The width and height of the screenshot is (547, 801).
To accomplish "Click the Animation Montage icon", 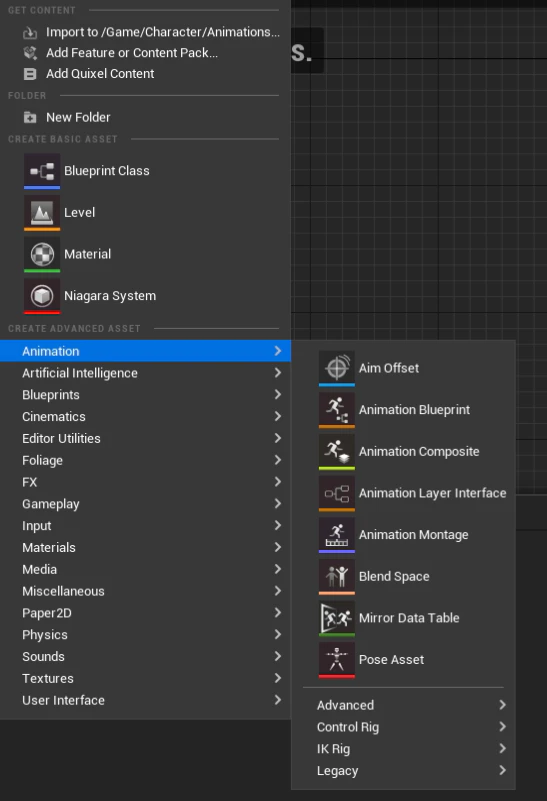I will [337, 535].
